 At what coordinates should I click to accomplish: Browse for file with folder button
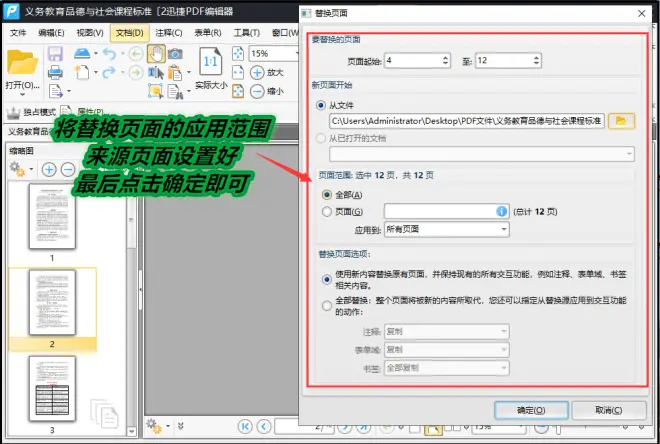pos(621,121)
